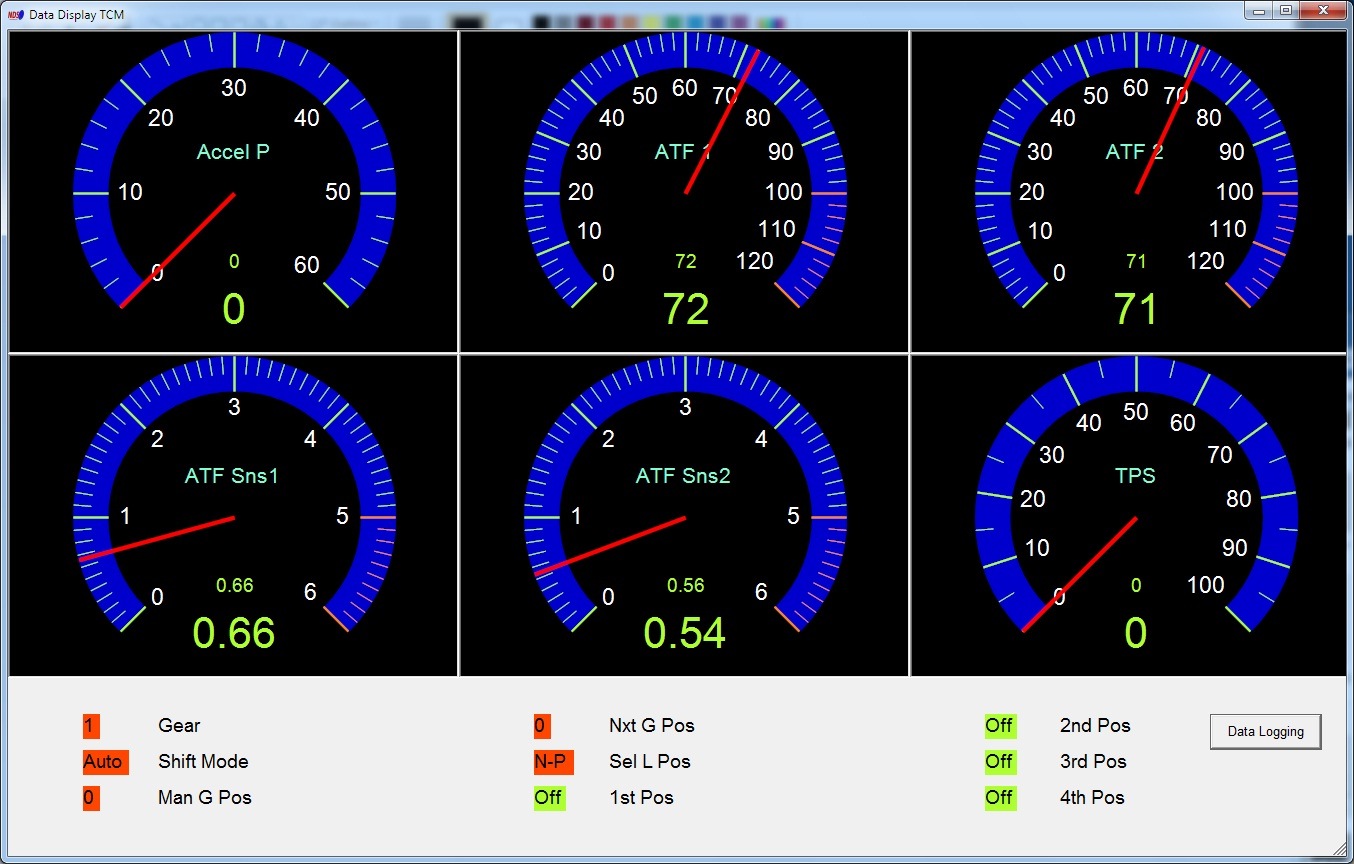Screen dimensions: 1354x864
Task: Click the TPS gauge
Action: click(x=1136, y=516)
